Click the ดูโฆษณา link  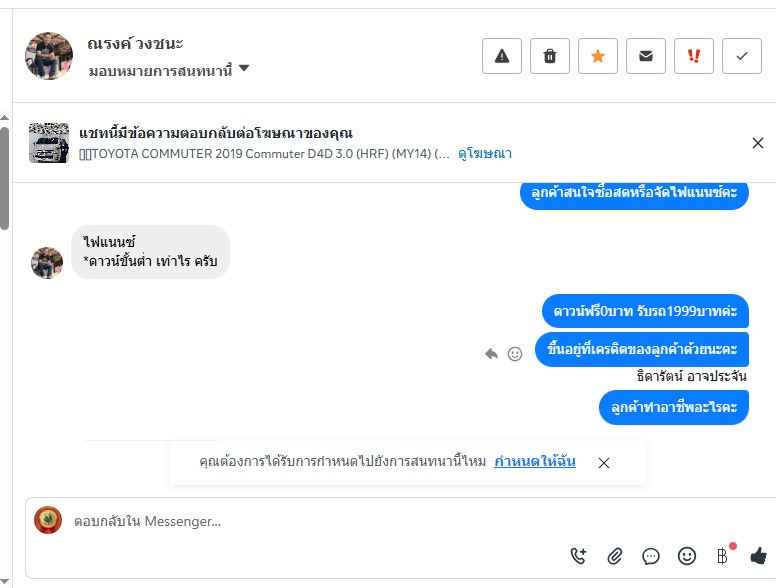485,154
